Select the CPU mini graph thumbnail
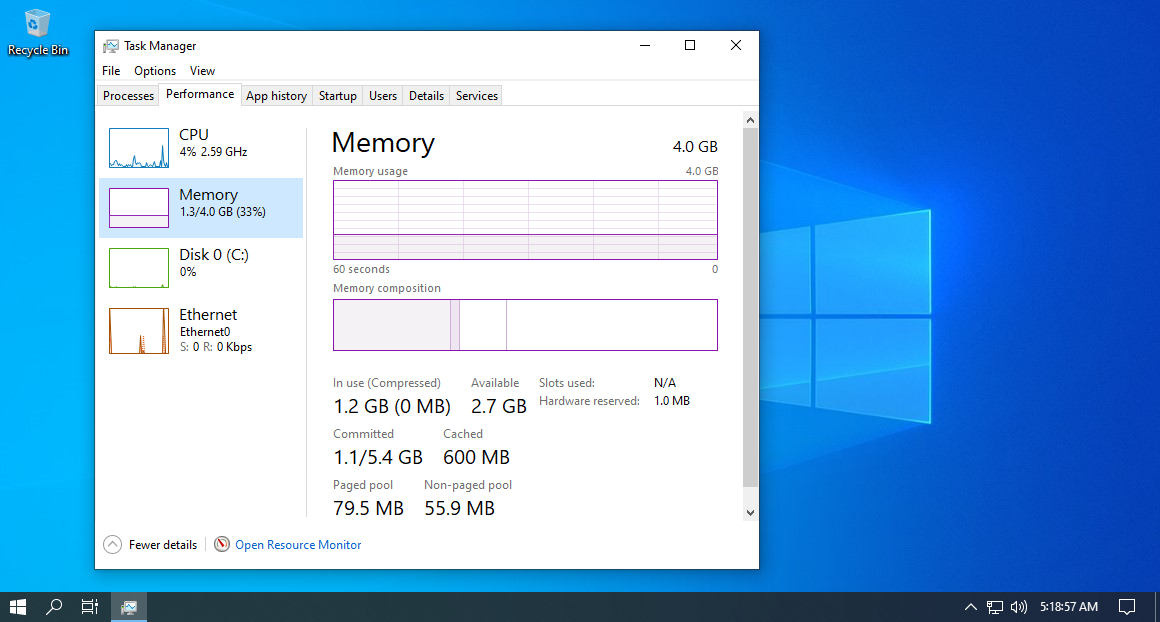Image resolution: width=1160 pixels, height=622 pixels. pyautogui.click(x=139, y=148)
